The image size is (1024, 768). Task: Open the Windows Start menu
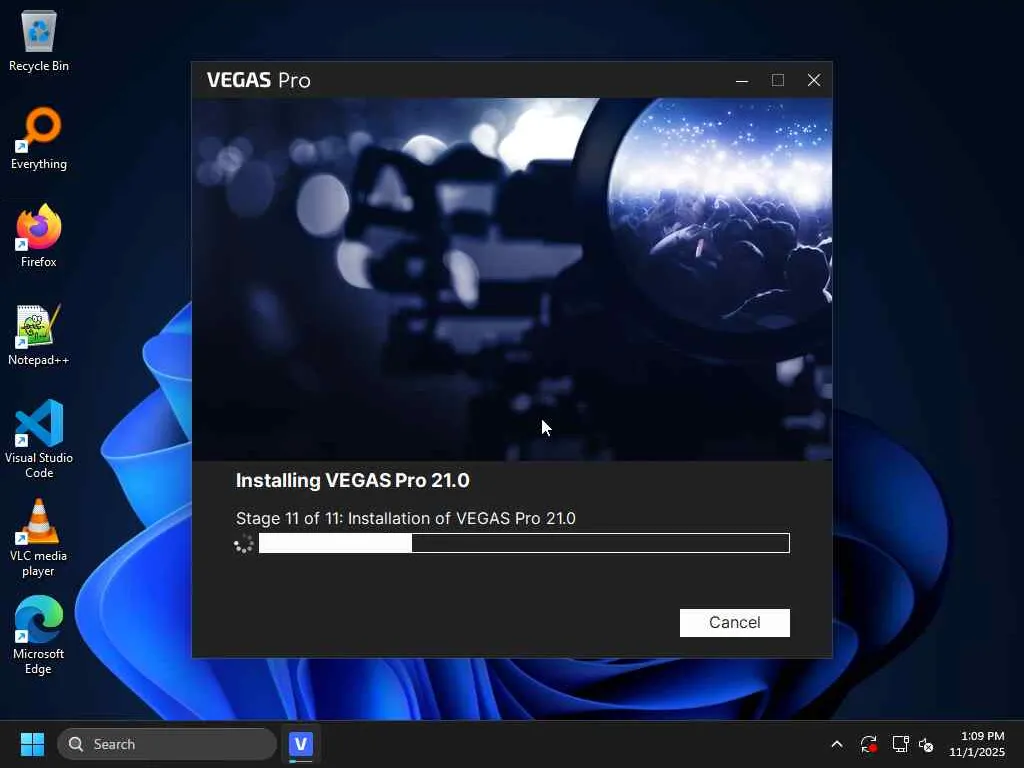tap(32, 744)
